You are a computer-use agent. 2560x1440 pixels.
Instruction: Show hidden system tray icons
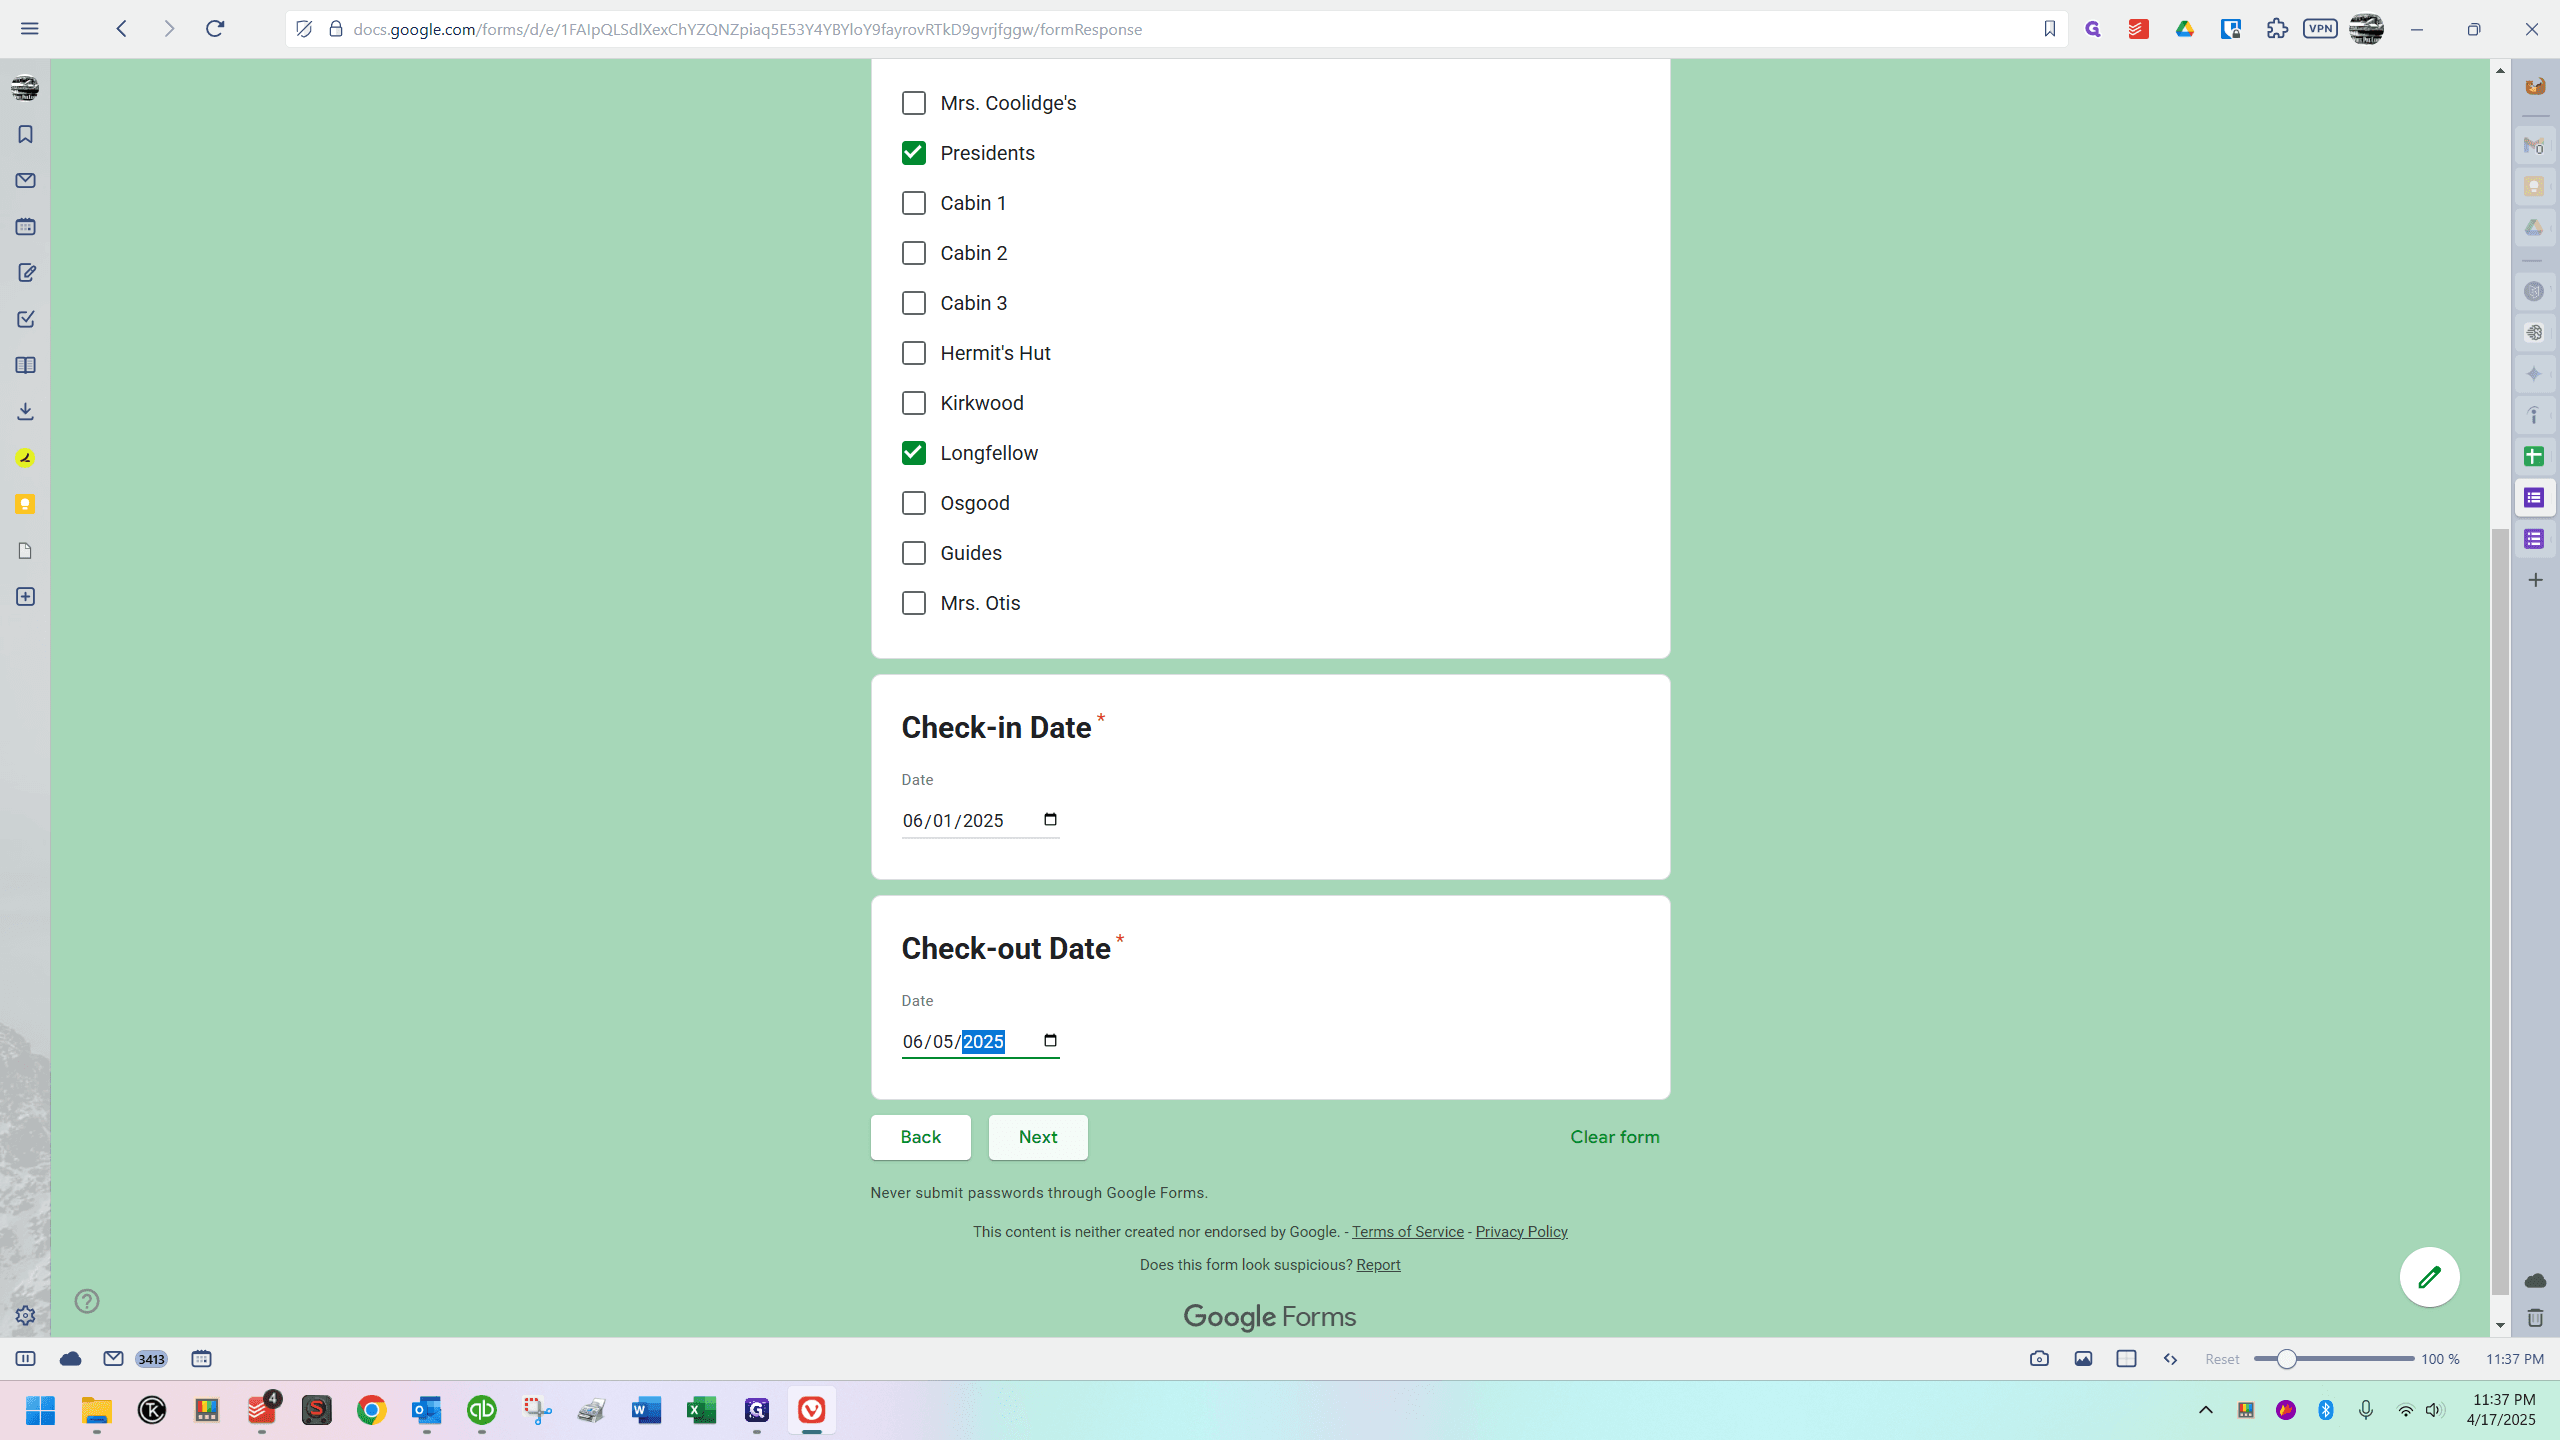(x=2205, y=1410)
